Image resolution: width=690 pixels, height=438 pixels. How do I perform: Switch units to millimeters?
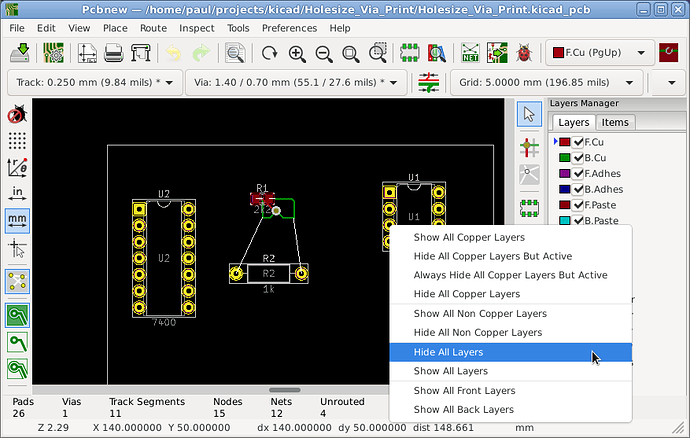17,221
